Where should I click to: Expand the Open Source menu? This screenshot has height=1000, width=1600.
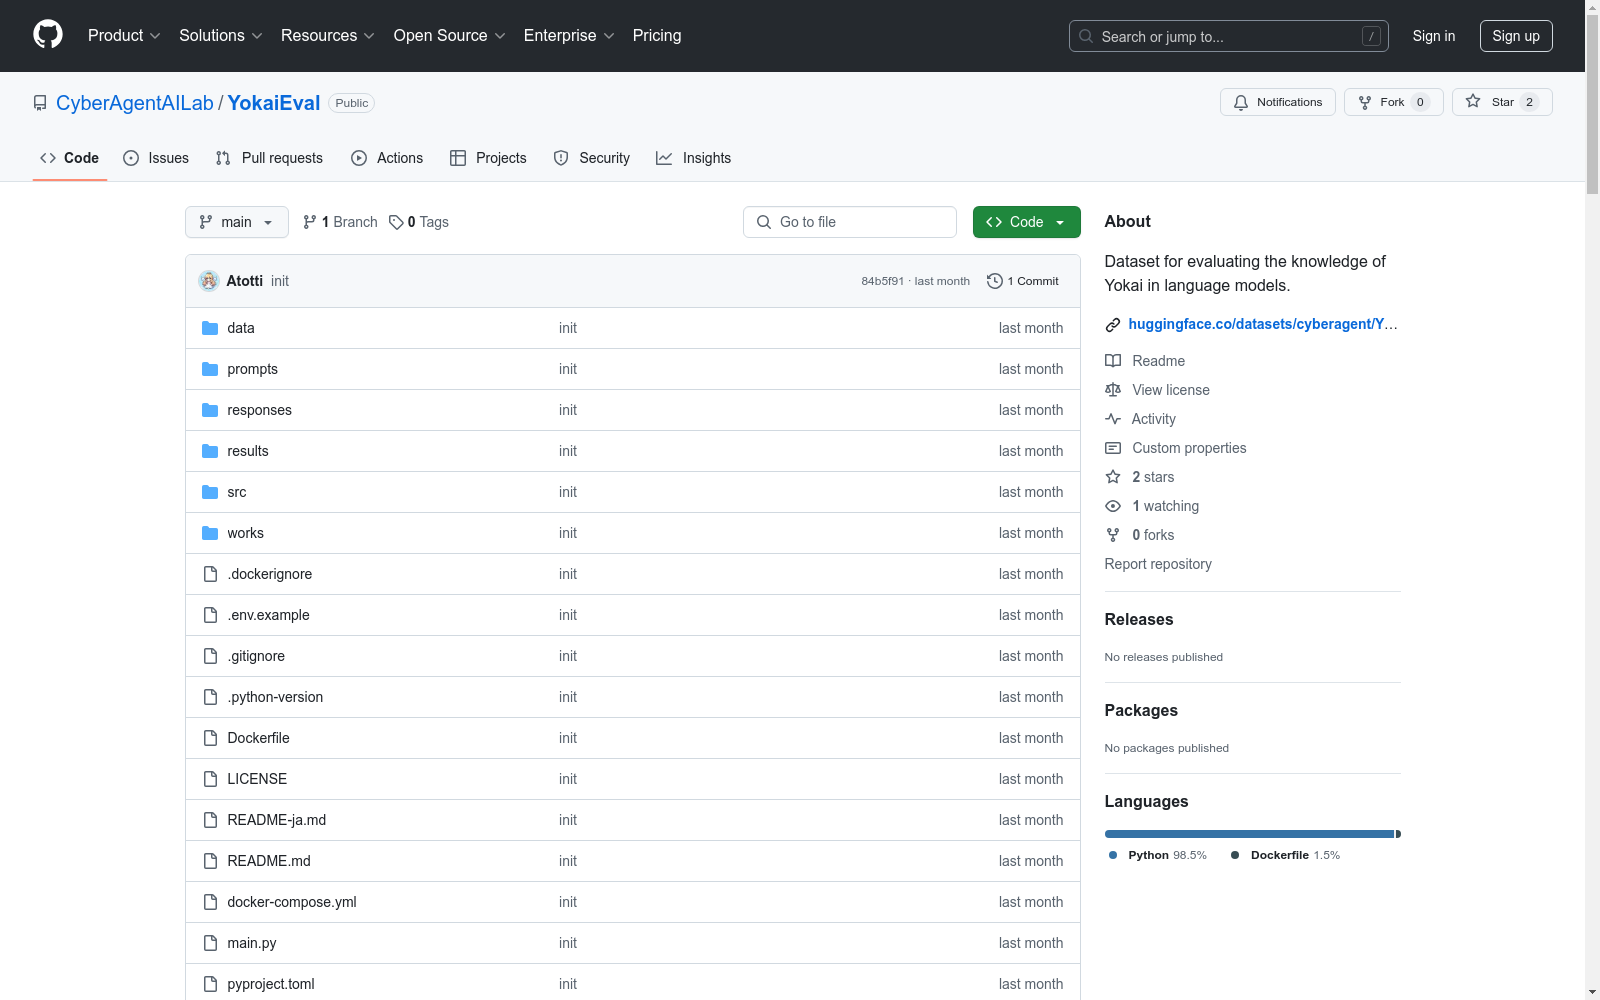pyautogui.click(x=450, y=35)
